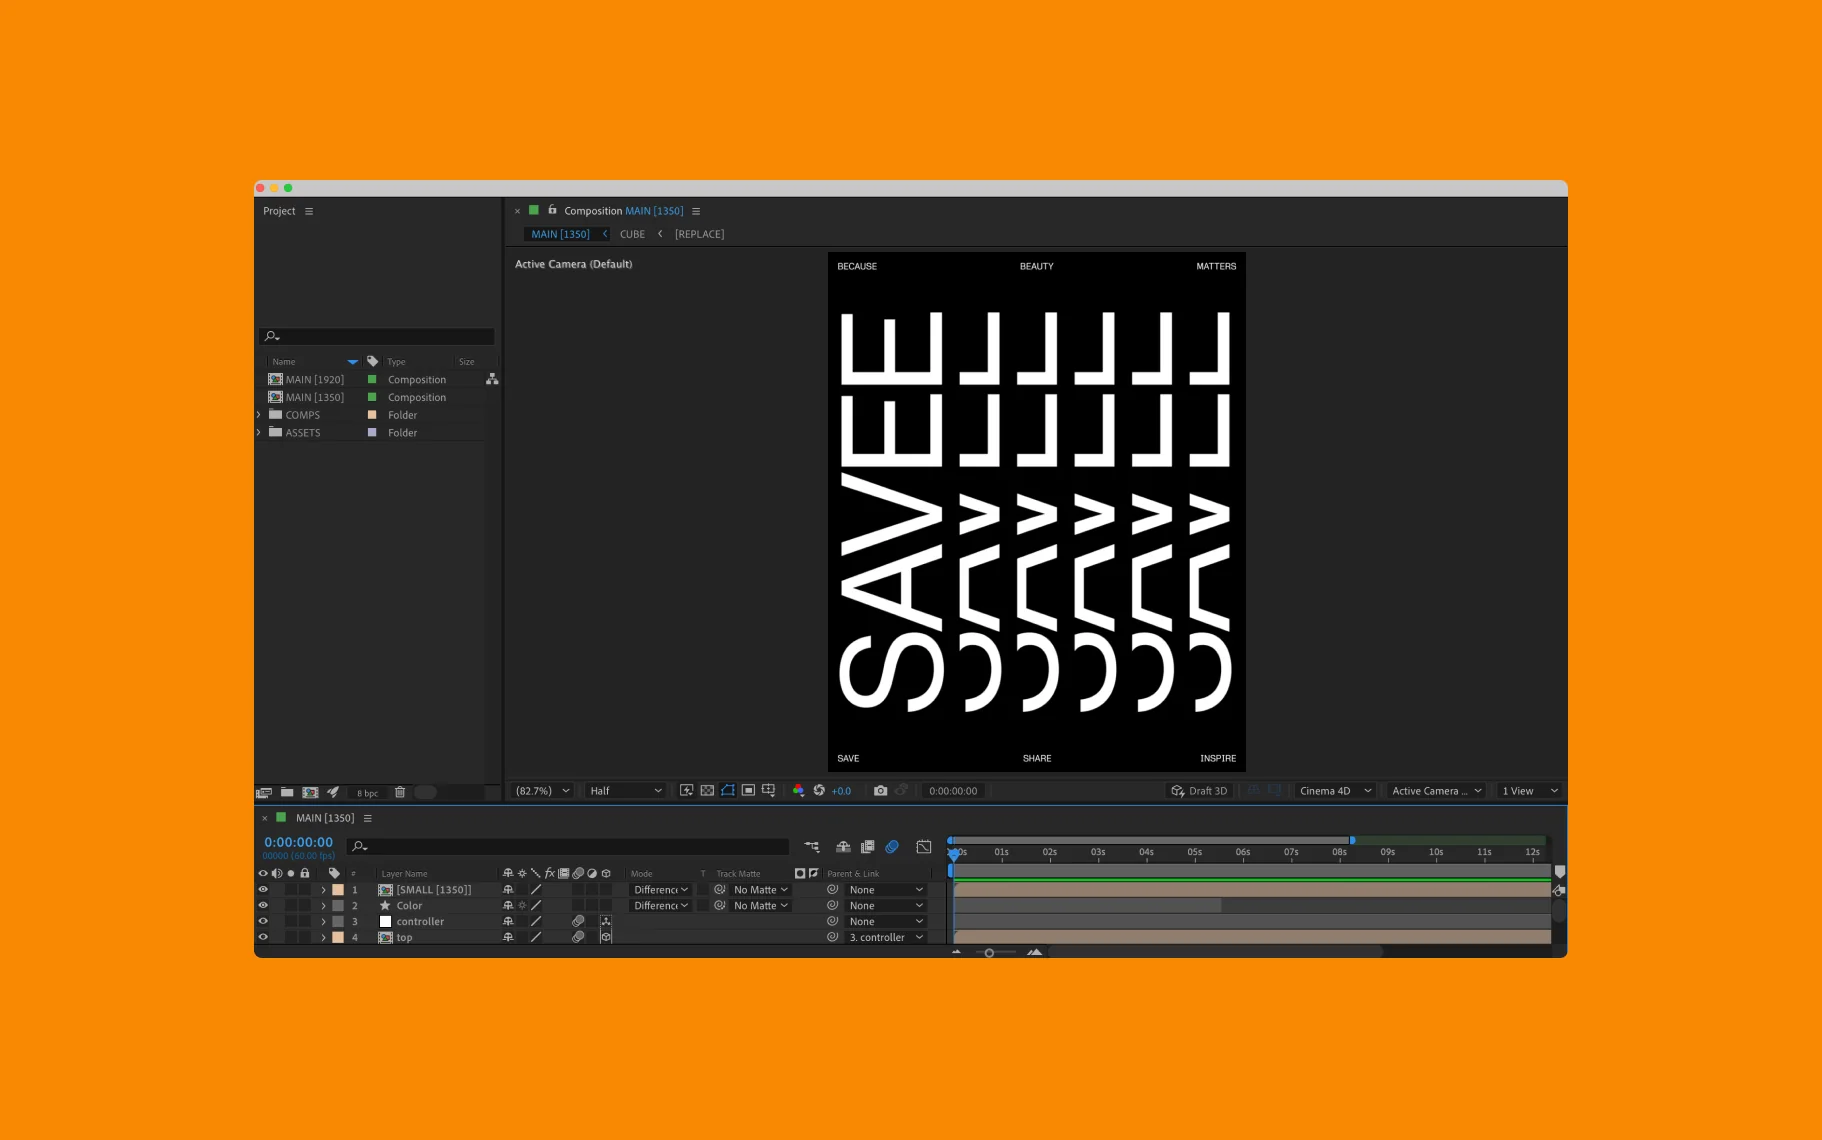Click the Project panel search field

[377, 336]
